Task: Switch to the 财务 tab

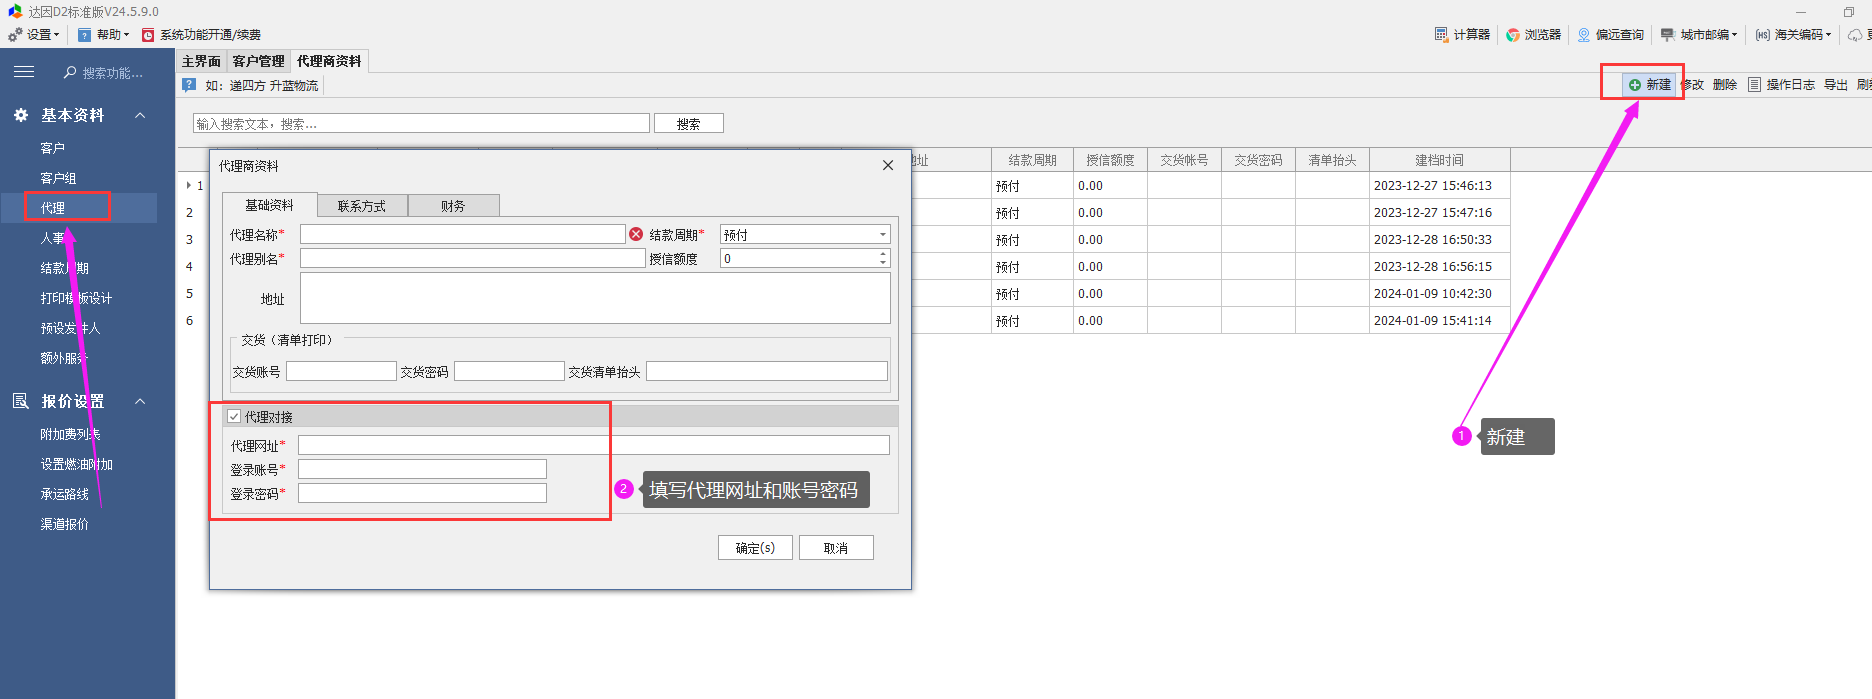Action: pyautogui.click(x=453, y=206)
